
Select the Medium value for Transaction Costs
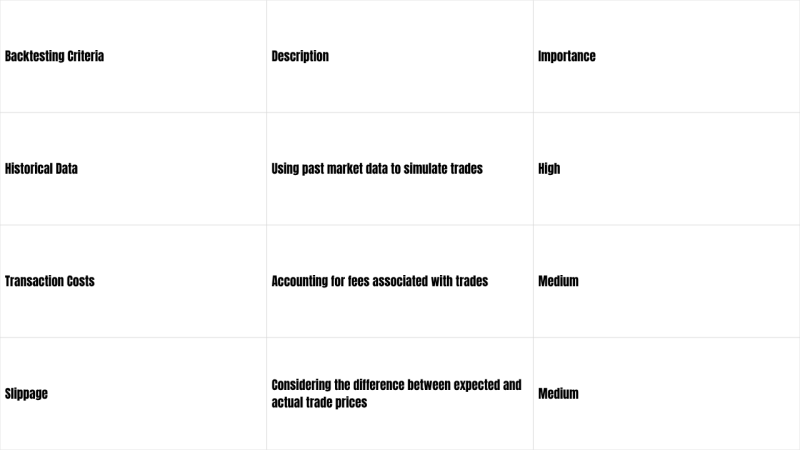pos(558,282)
